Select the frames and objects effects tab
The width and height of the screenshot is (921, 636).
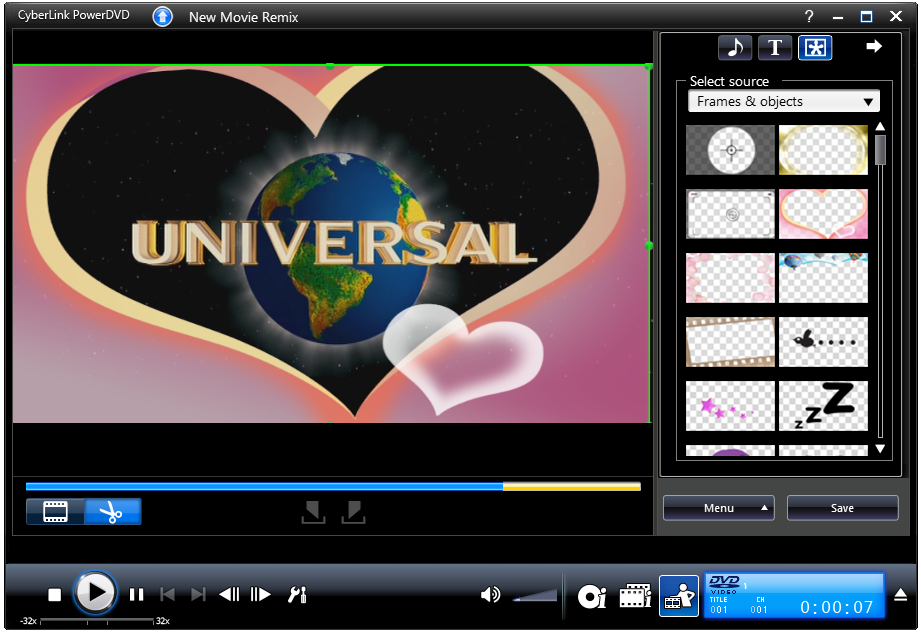point(815,48)
